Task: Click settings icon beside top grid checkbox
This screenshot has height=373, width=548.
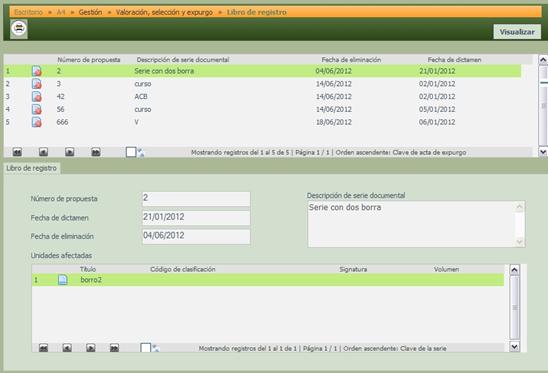Action: coord(141,152)
